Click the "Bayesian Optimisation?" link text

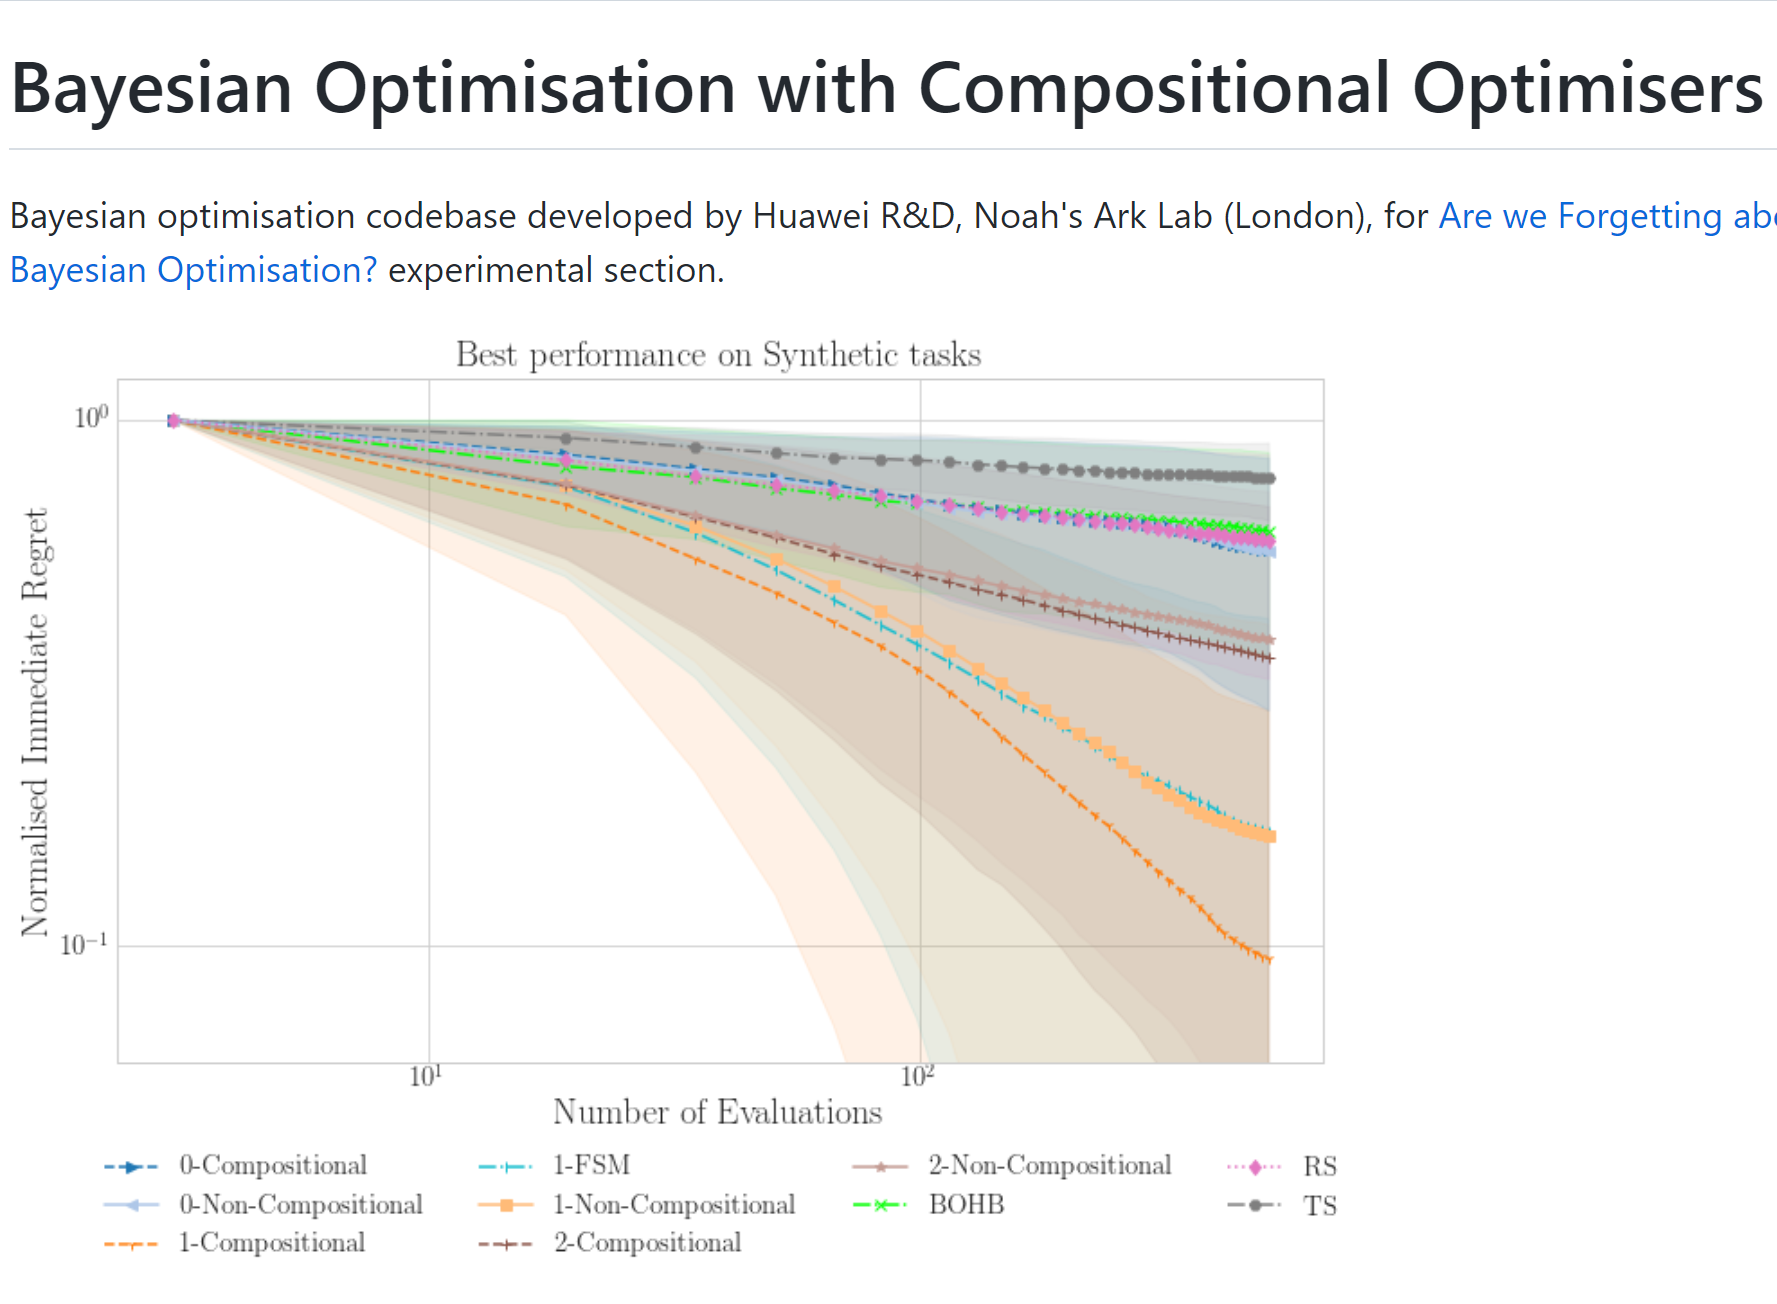click(x=194, y=270)
